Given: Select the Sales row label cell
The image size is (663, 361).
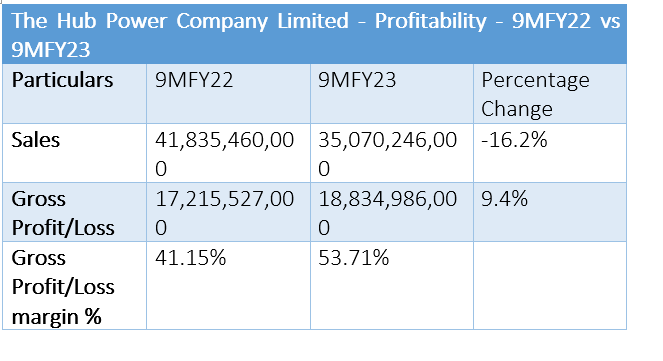Looking at the screenshot, I should click(74, 153).
